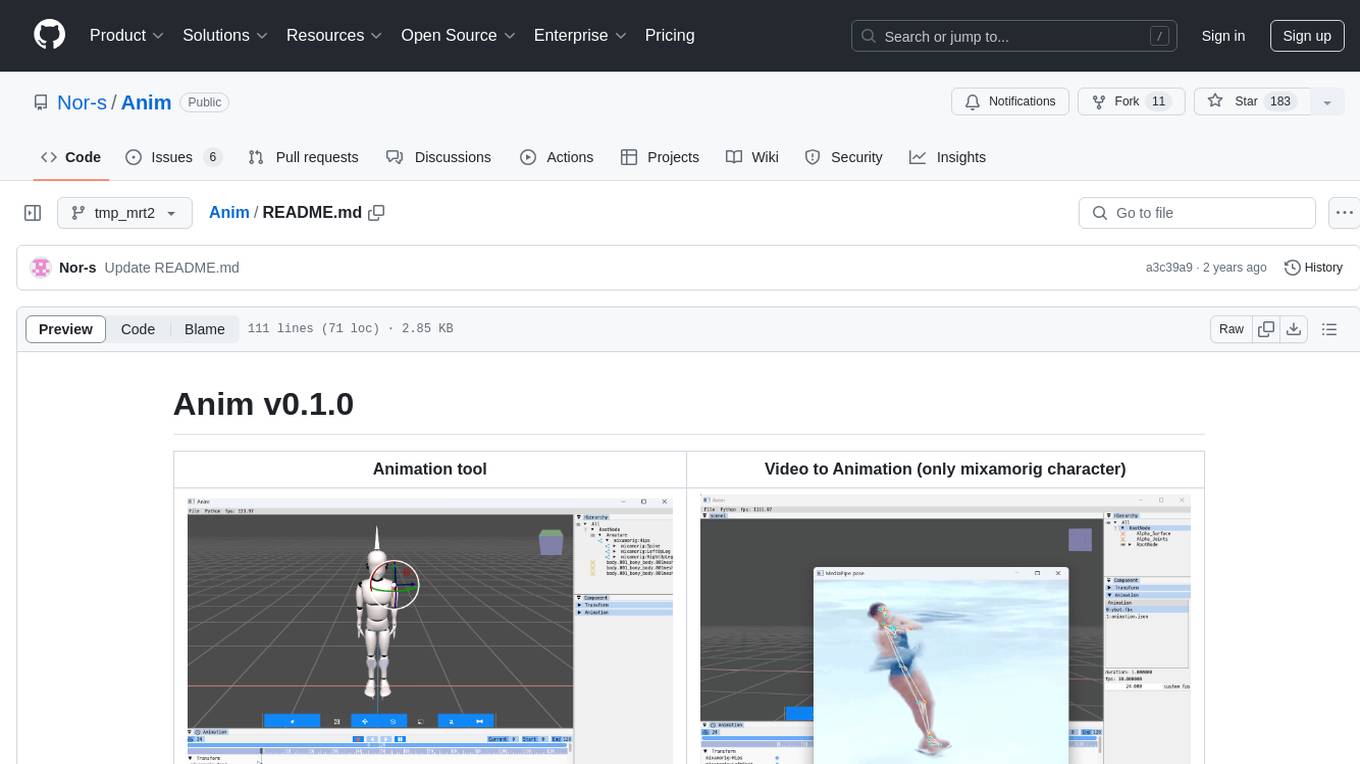This screenshot has width=1360, height=764.
Task: Download the raw file
Action: tap(1294, 329)
